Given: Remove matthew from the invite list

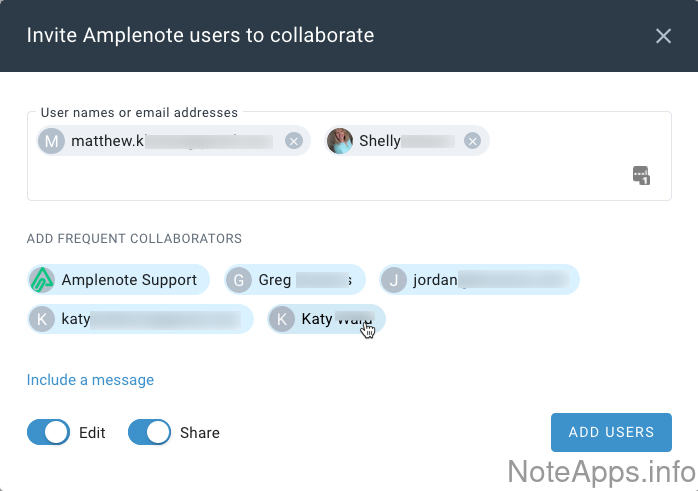Looking at the screenshot, I should 293,141.
